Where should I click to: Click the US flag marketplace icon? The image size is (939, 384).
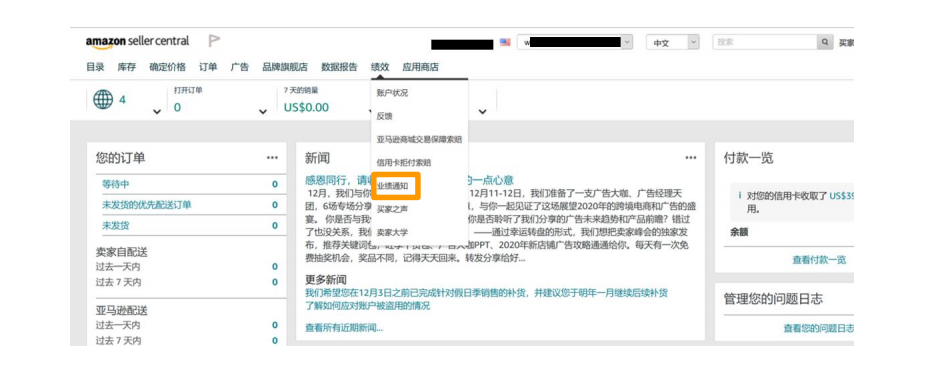tap(505, 43)
